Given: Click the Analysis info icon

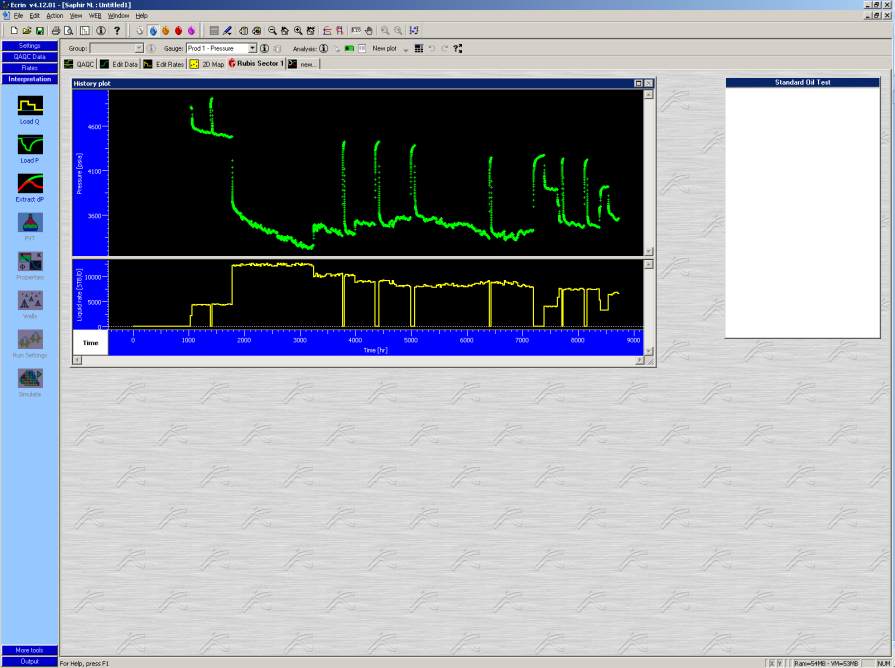Looking at the screenshot, I should (x=323, y=48).
